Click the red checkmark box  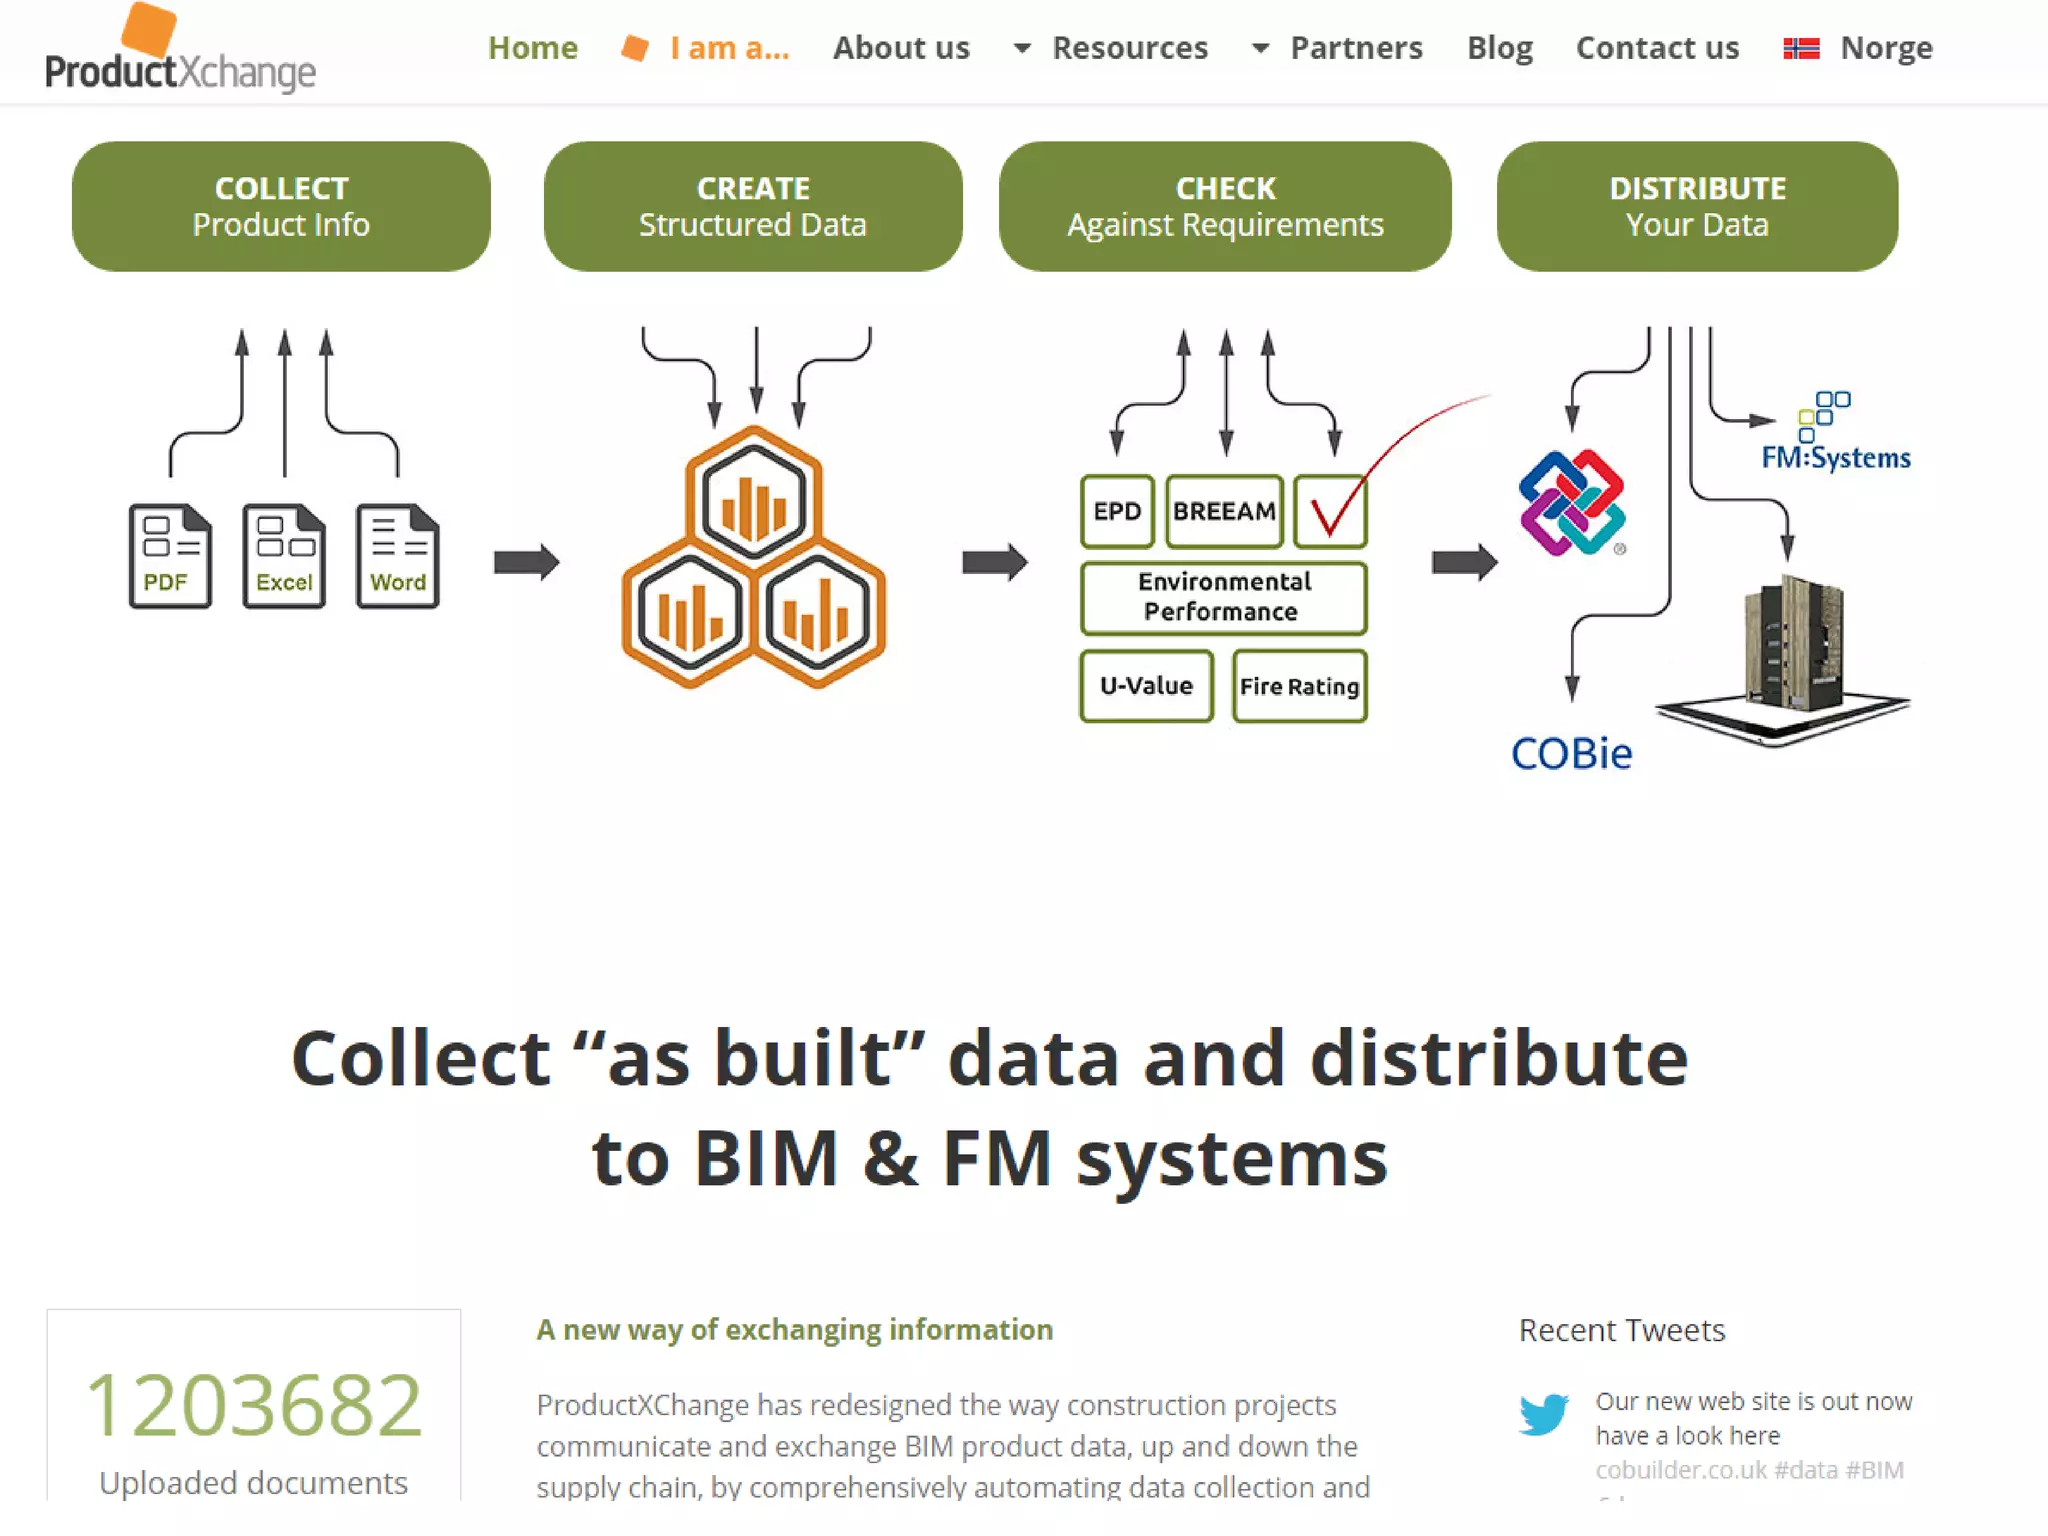click(1329, 511)
